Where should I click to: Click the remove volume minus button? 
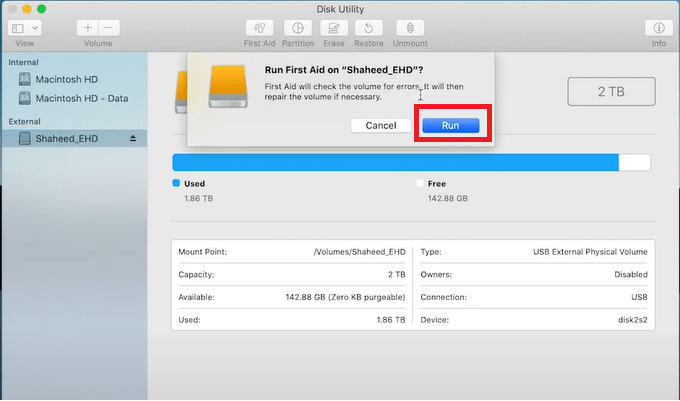click(108, 29)
